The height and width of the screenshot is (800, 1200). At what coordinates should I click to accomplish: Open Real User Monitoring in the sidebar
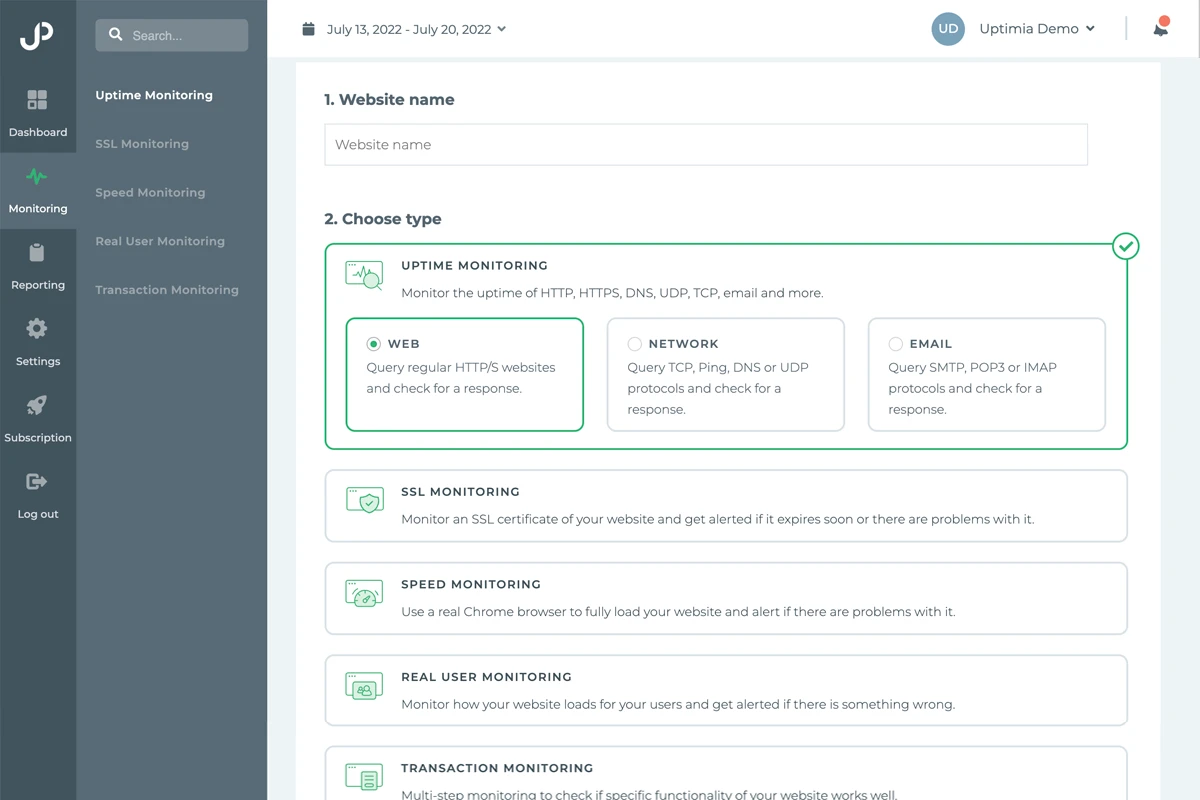tap(160, 241)
